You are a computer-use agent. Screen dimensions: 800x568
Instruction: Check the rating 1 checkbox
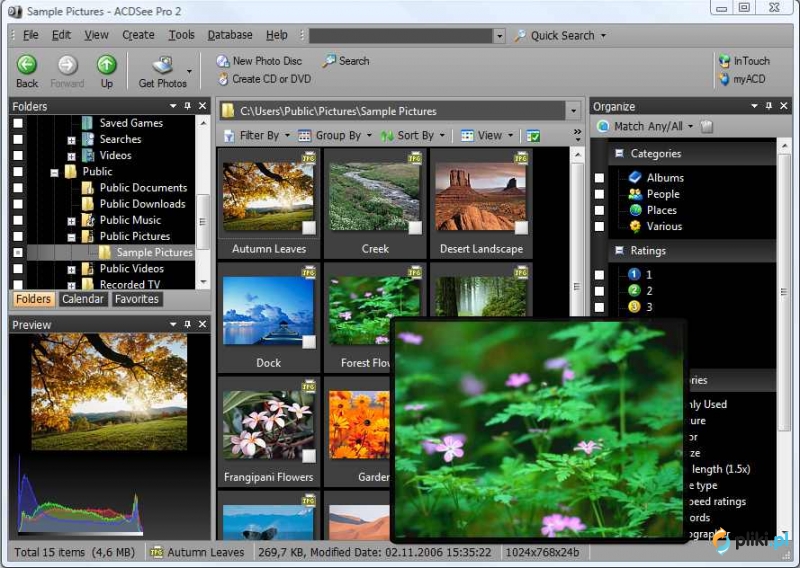click(x=599, y=275)
